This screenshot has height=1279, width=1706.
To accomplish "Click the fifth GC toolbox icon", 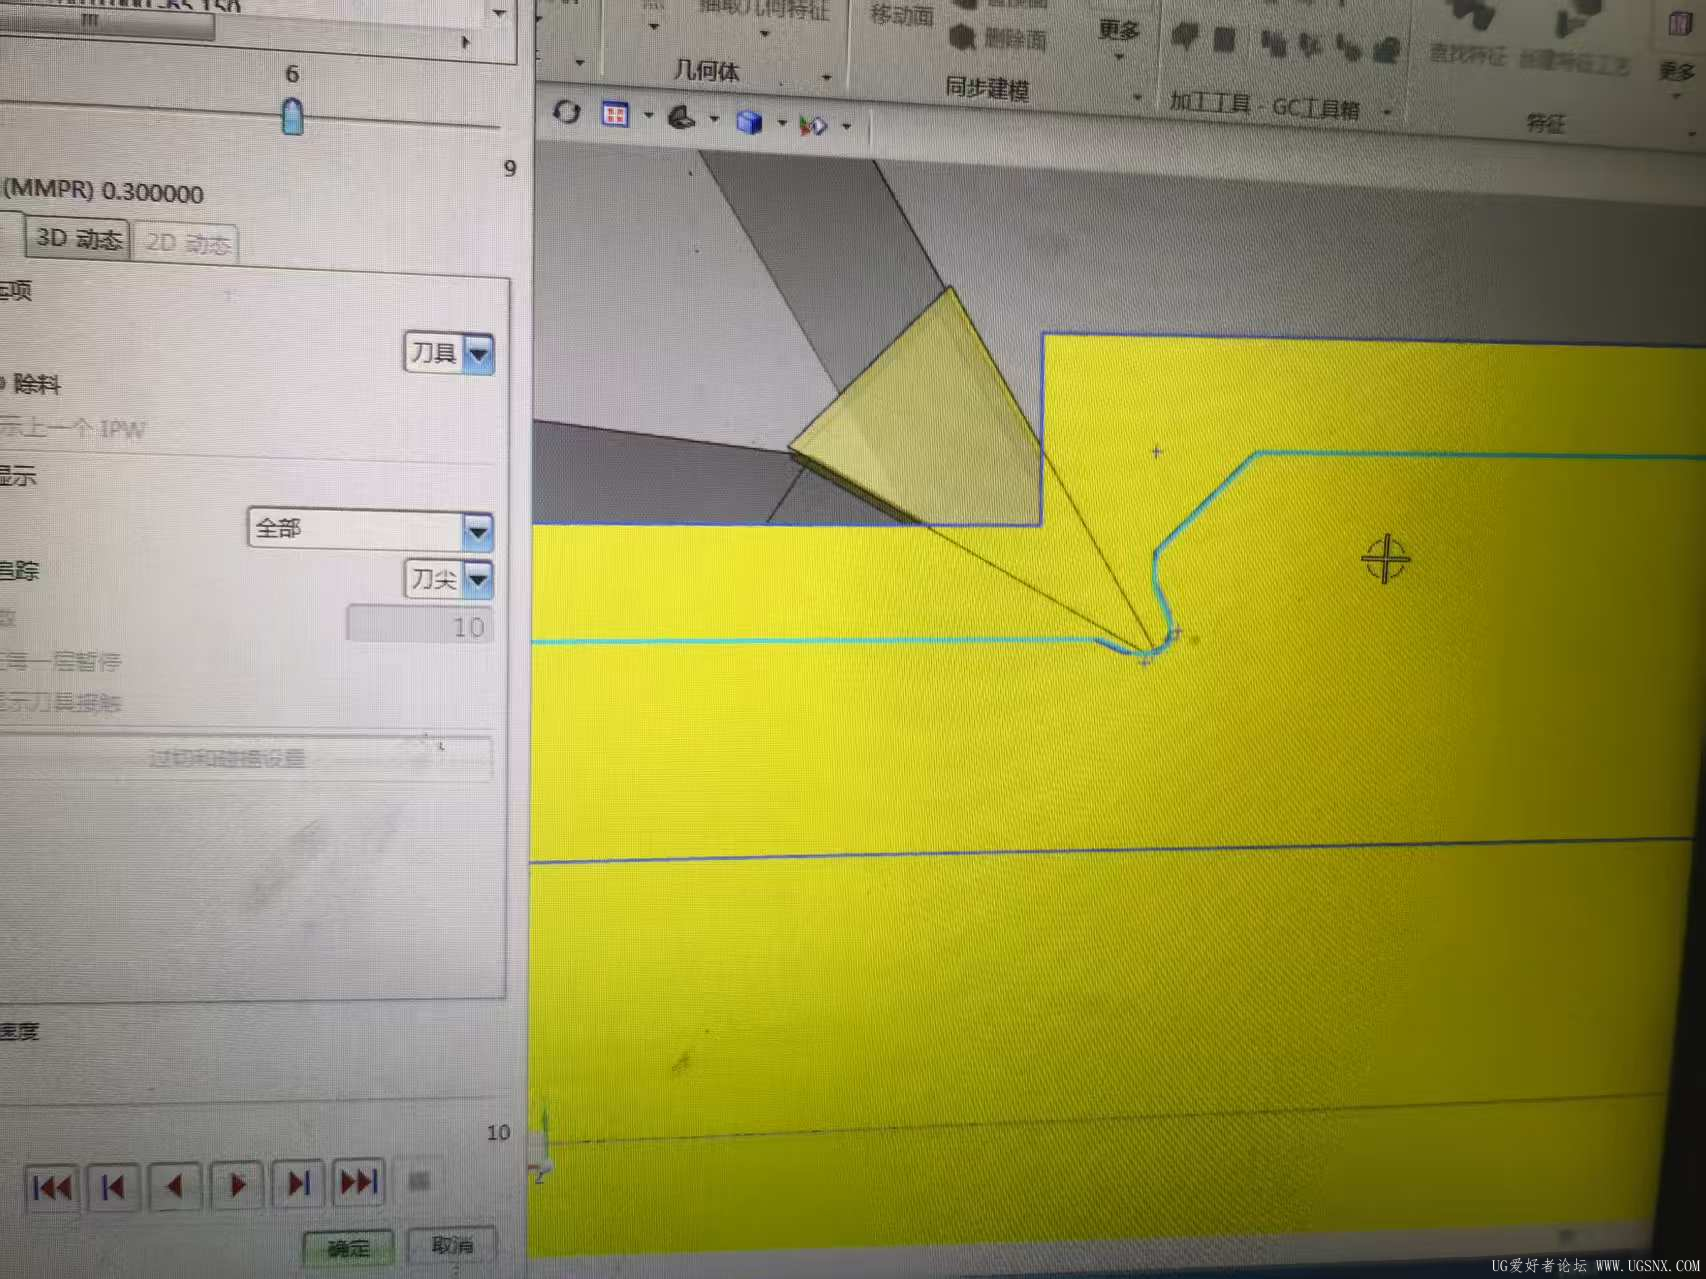I will click(x=1348, y=47).
